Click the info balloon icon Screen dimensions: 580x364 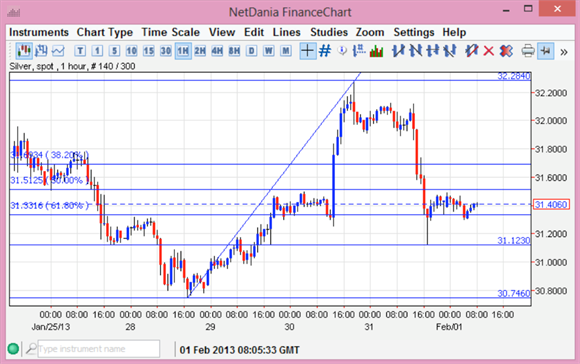point(342,51)
